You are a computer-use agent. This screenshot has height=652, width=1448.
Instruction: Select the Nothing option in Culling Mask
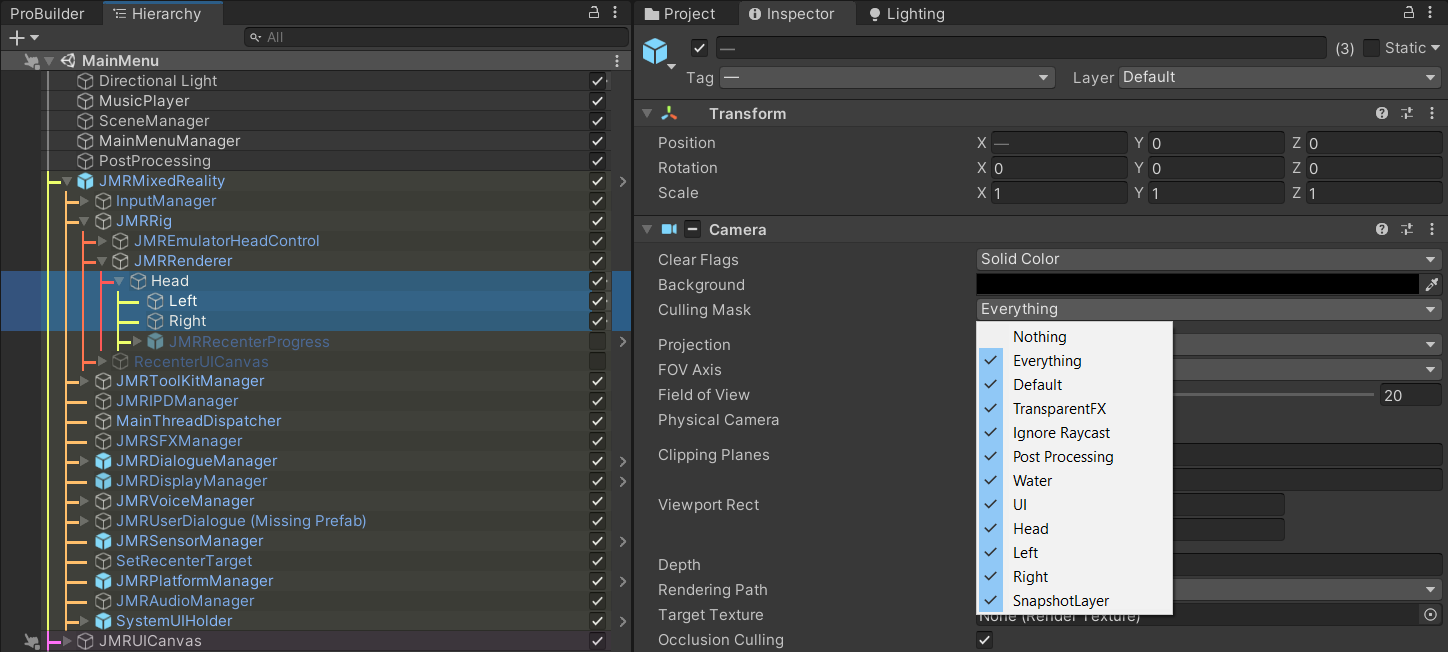pyautogui.click(x=1039, y=337)
